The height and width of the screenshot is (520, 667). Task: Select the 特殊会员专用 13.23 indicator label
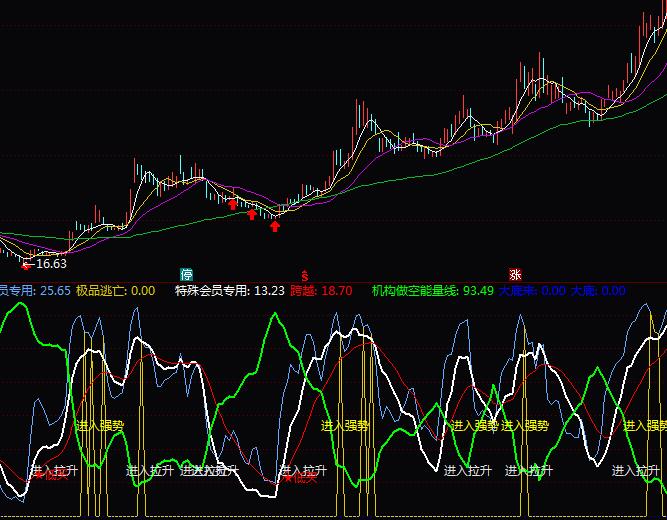[229, 291]
